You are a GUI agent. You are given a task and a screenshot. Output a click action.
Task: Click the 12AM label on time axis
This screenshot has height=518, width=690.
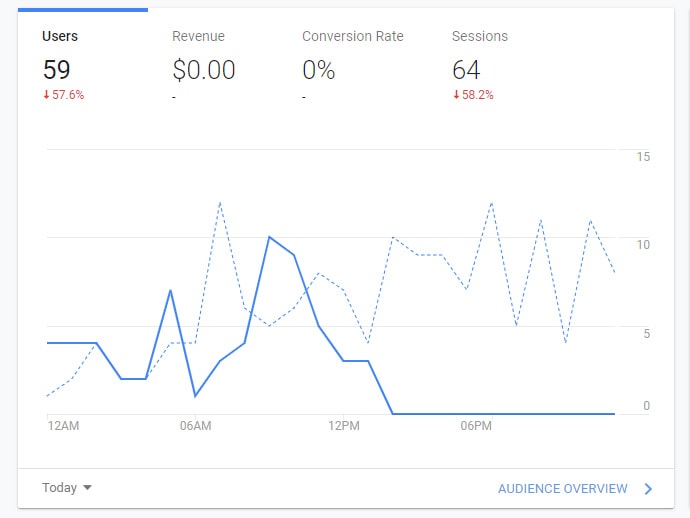coord(63,427)
